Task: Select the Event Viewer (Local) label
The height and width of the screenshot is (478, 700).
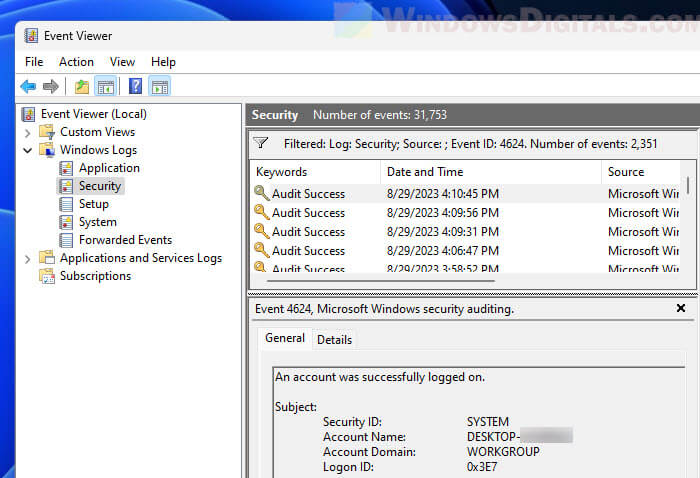Action: [x=94, y=114]
